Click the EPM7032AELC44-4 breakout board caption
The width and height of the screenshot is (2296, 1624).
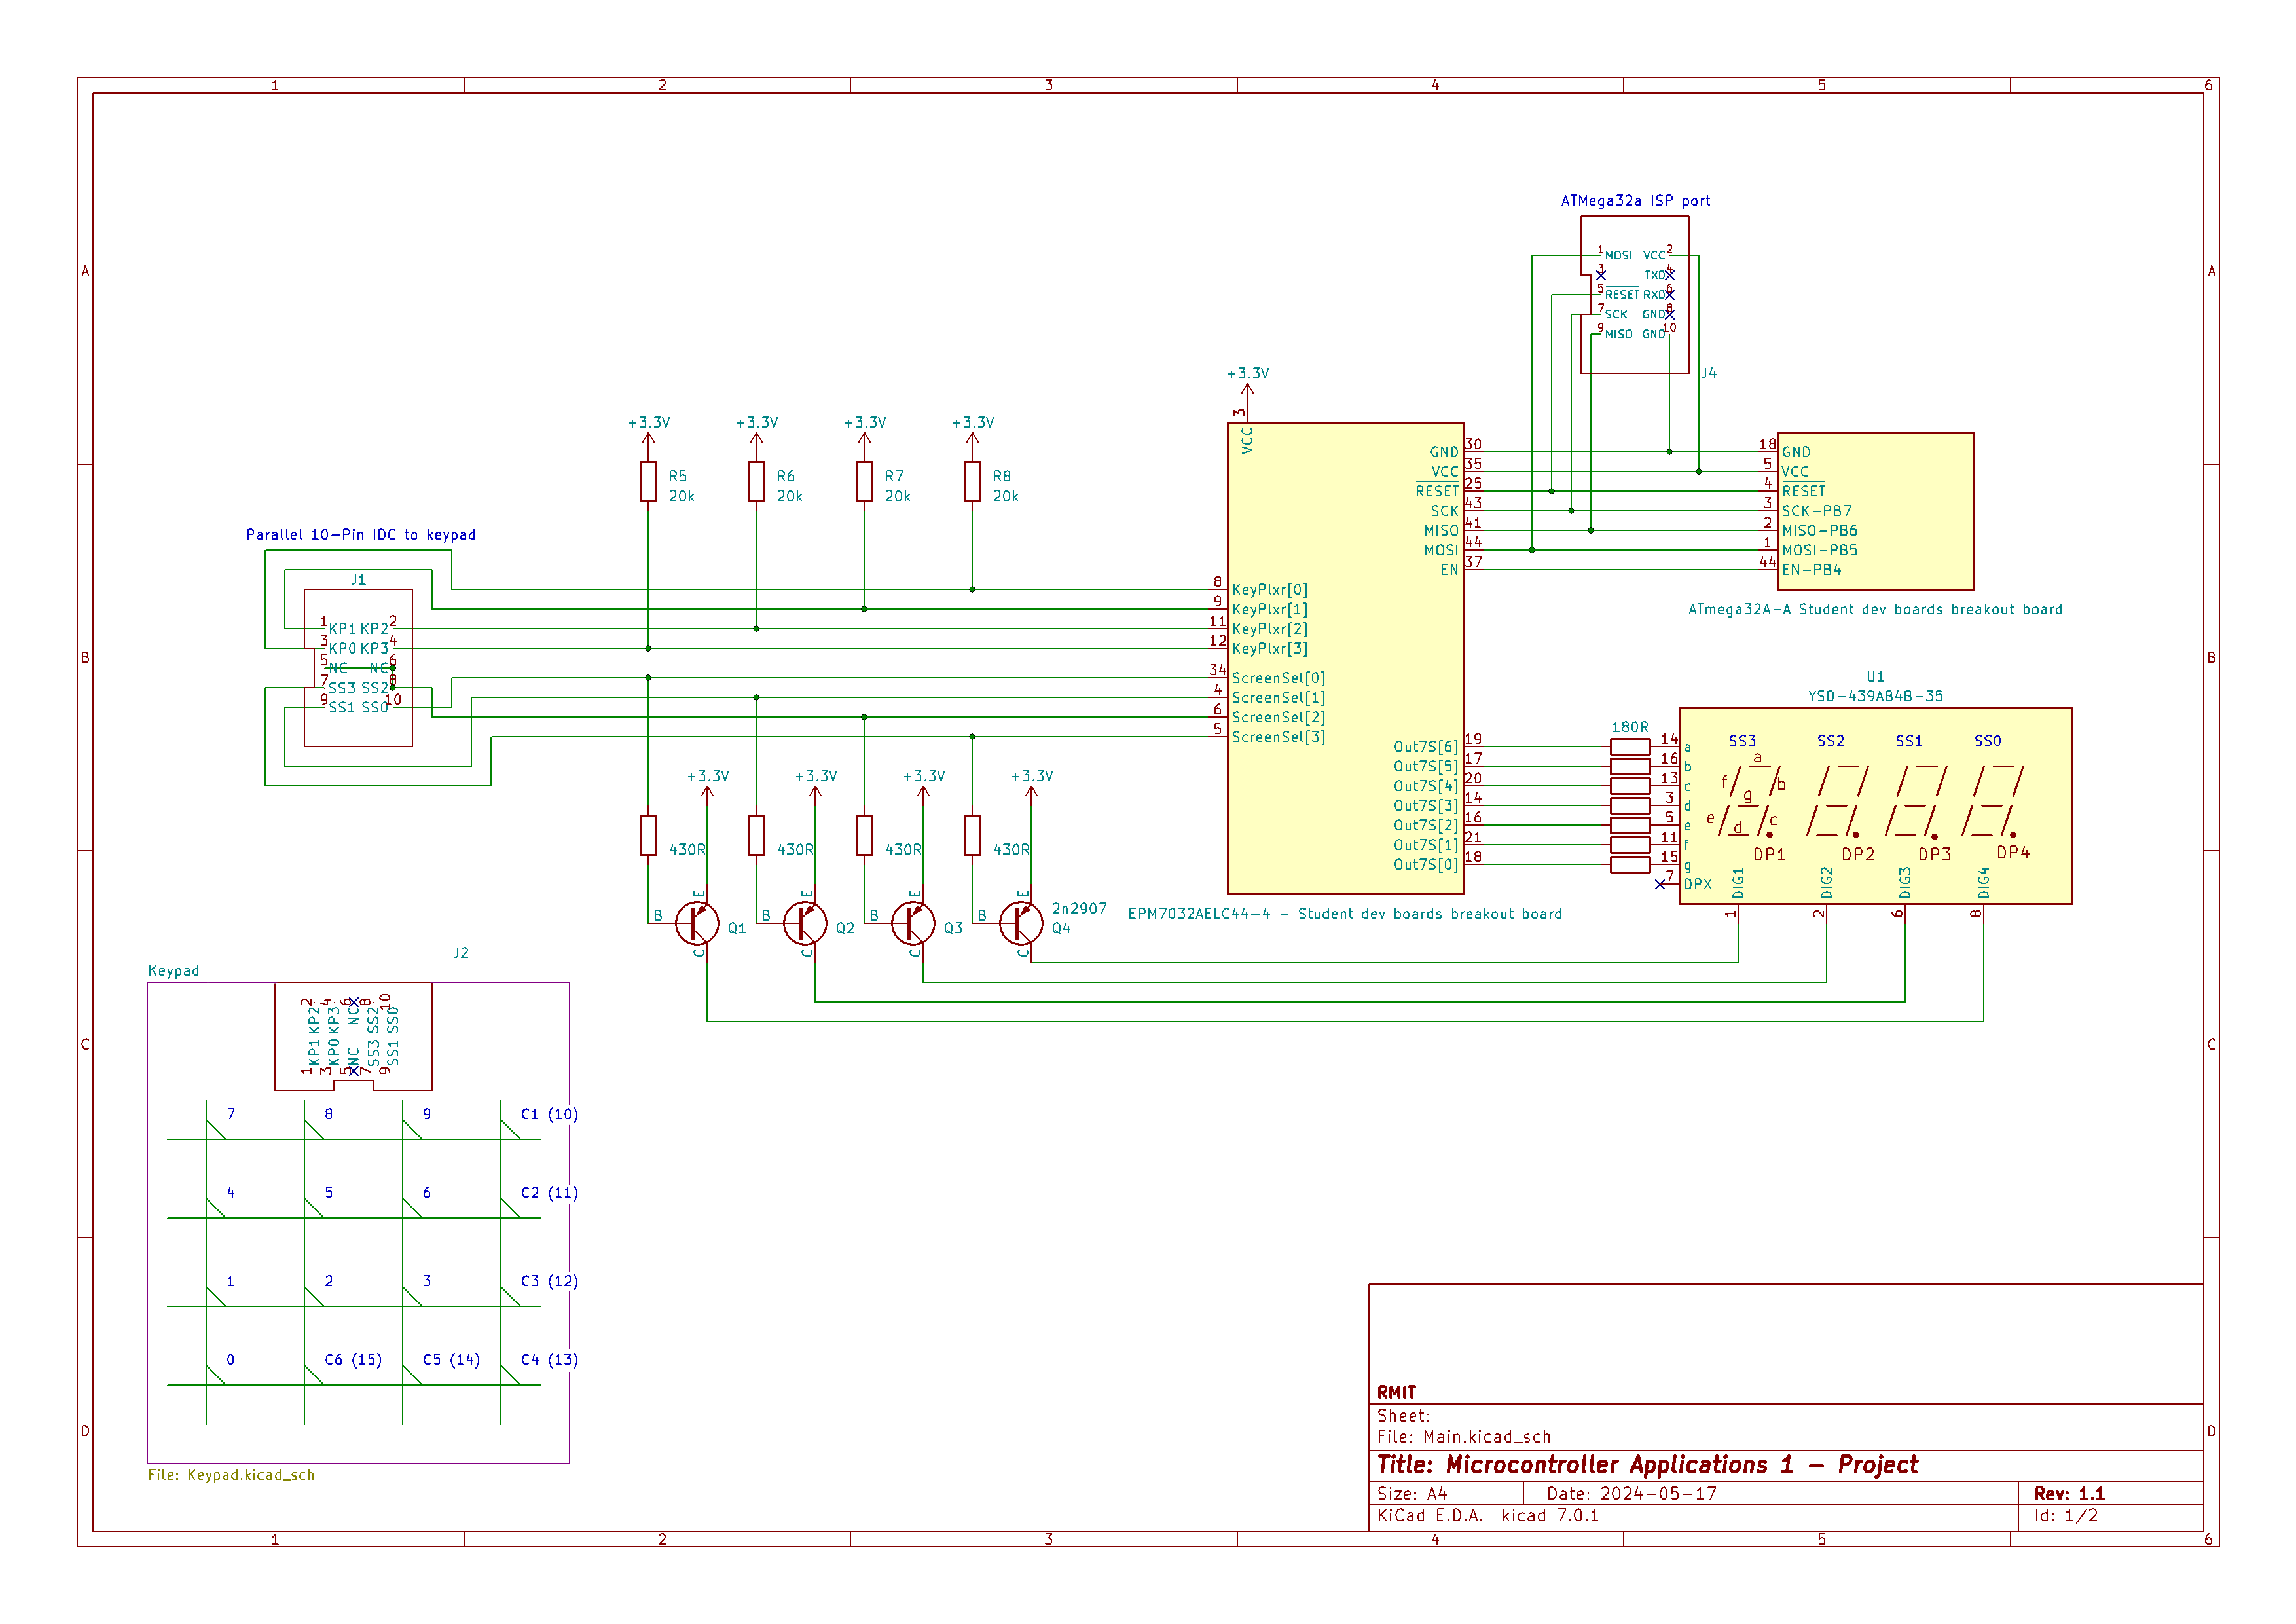[1345, 914]
